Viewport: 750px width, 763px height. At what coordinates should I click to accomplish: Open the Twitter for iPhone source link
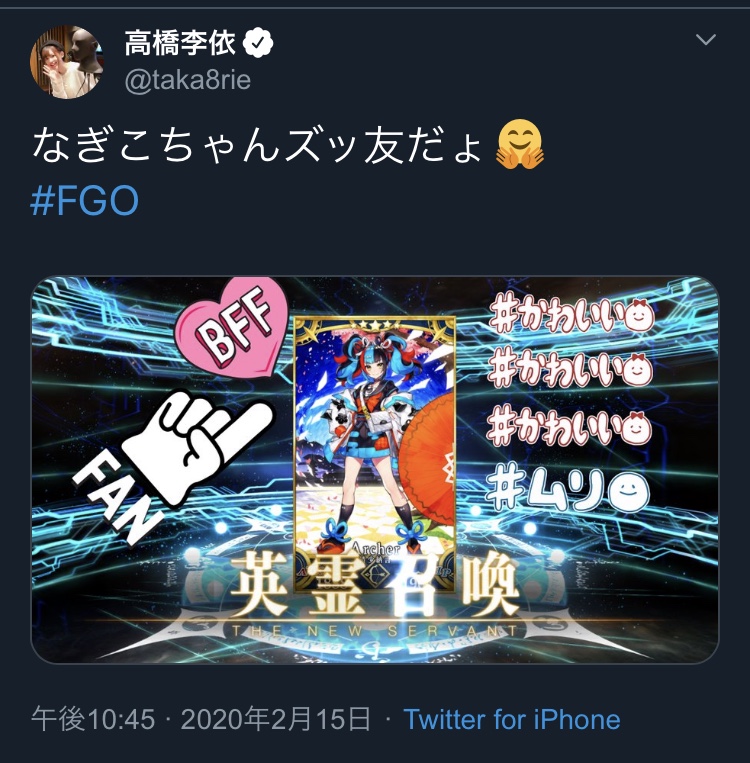click(x=512, y=719)
